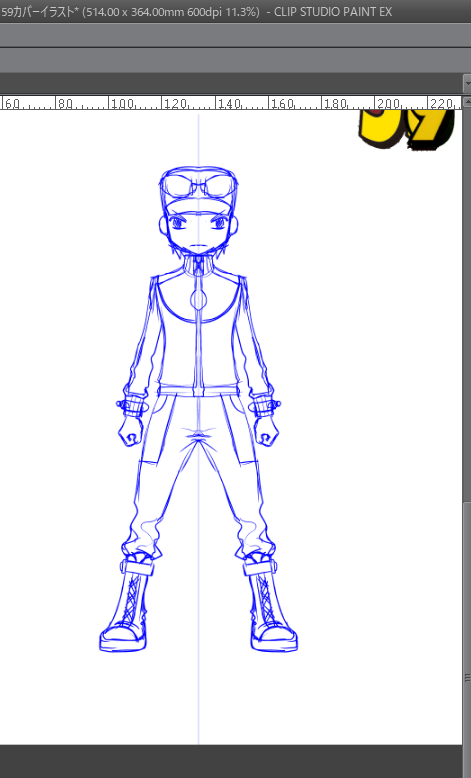Click the title text '59カバーイラスト*'
The width and height of the screenshot is (471, 778).
point(40,11)
